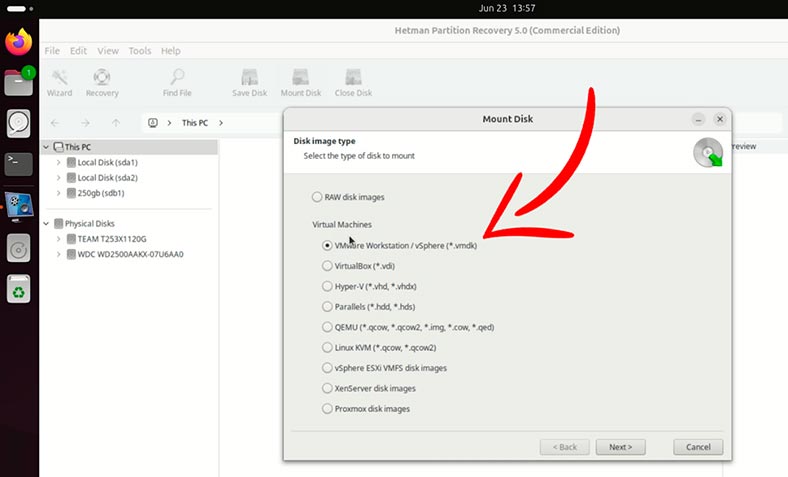Collapse the This PC tree node
This screenshot has width=788, height=477.
pyautogui.click(x=46, y=147)
